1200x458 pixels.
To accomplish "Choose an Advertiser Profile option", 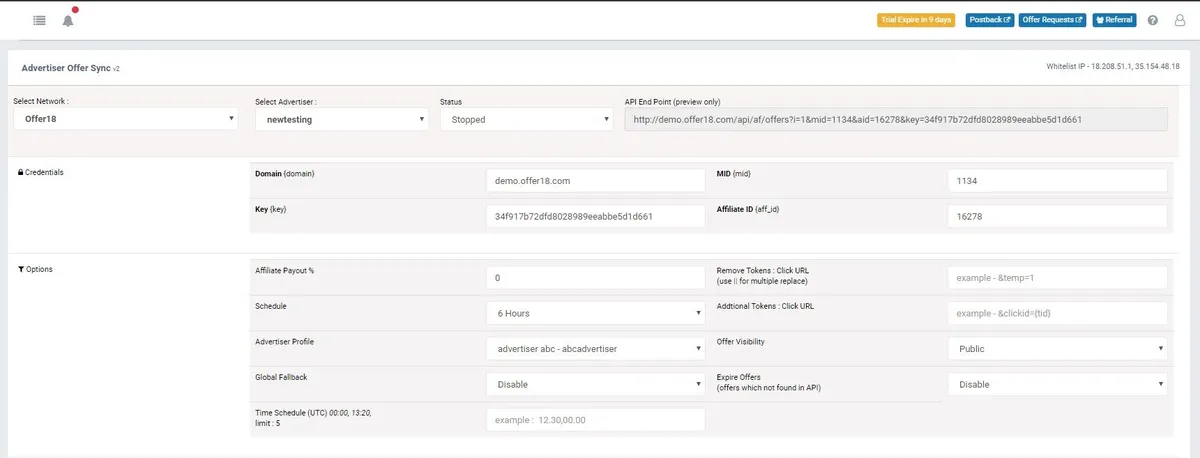I will tap(595, 349).
